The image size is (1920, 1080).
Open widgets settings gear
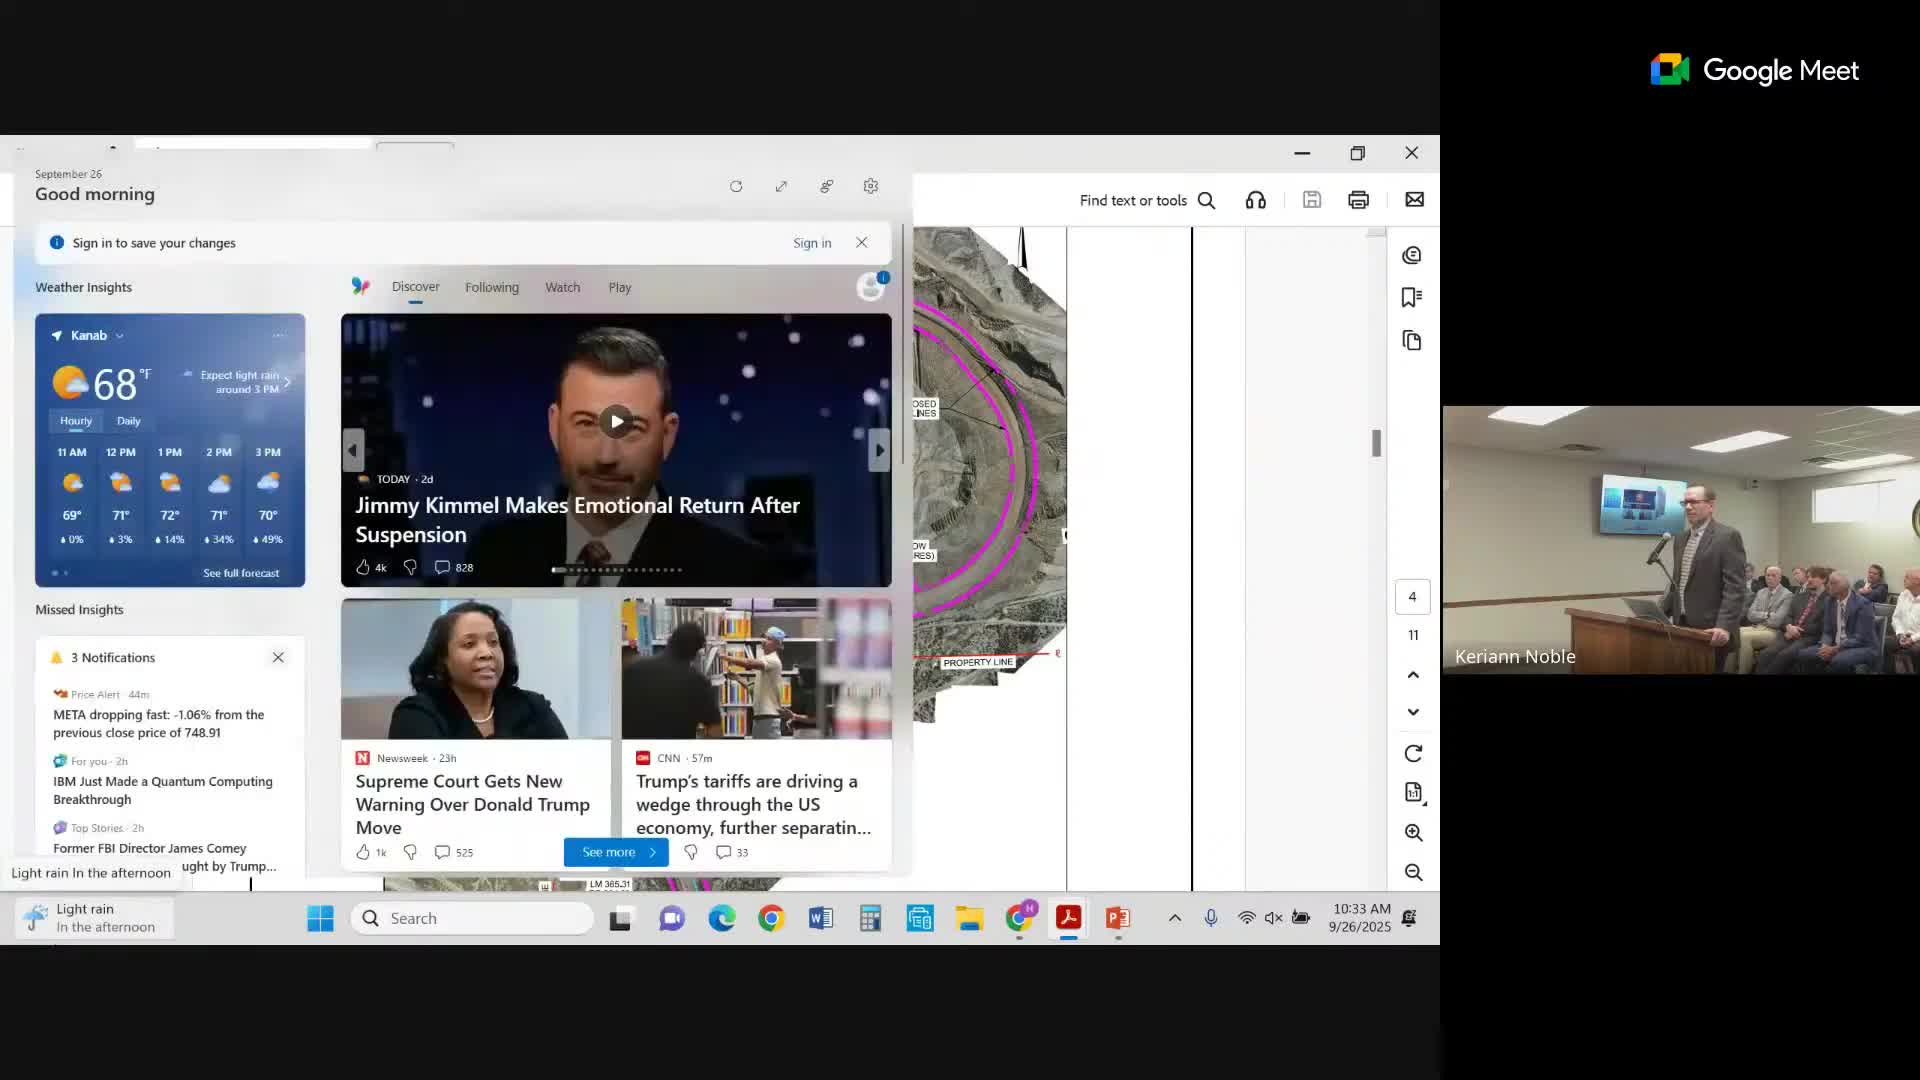[870, 186]
